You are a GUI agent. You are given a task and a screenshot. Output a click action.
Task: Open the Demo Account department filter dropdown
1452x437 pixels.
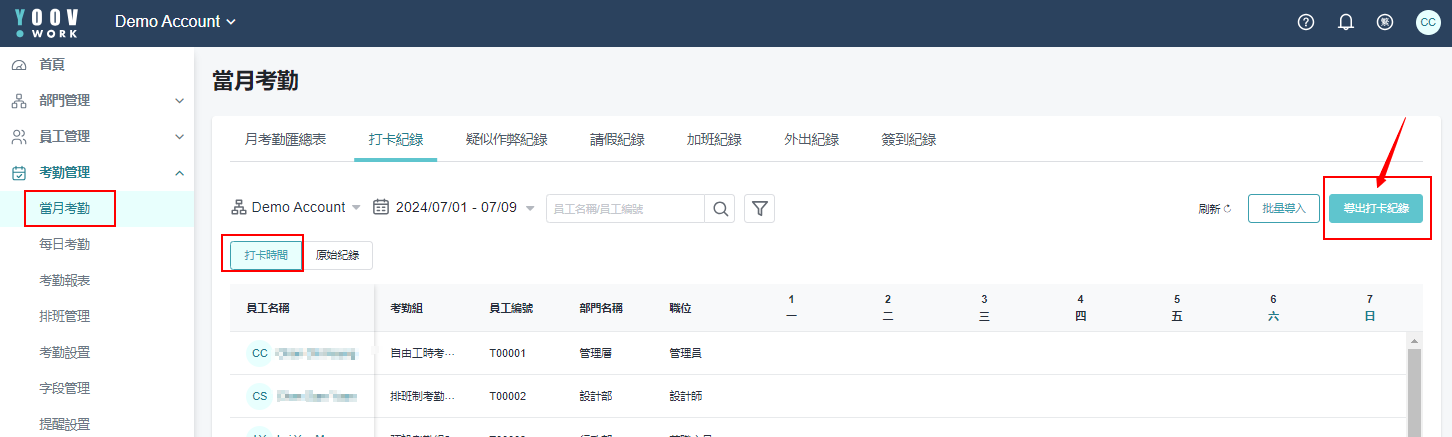click(296, 207)
